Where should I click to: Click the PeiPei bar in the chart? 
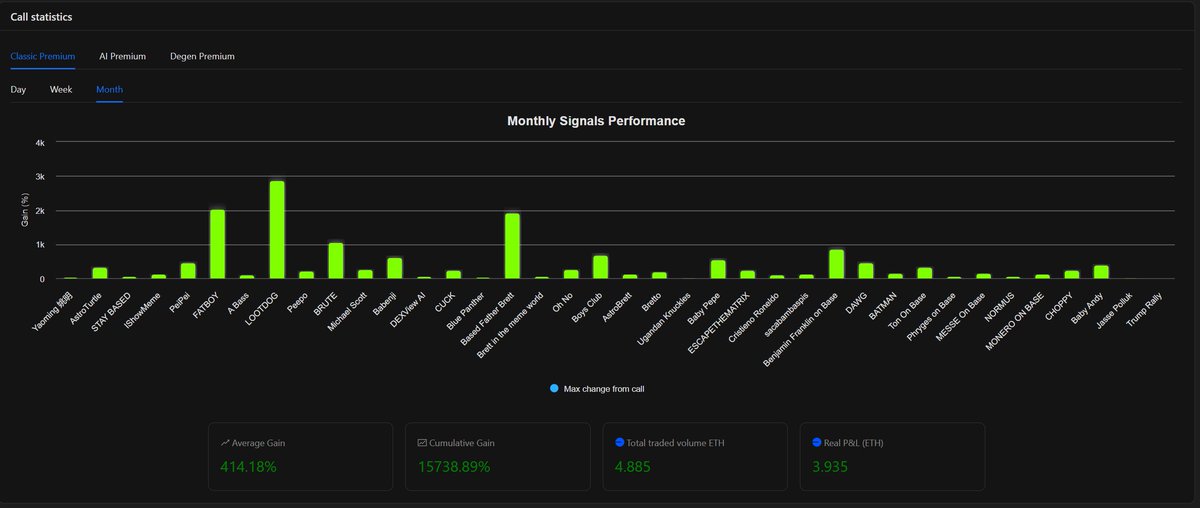click(x=188, y=271)
